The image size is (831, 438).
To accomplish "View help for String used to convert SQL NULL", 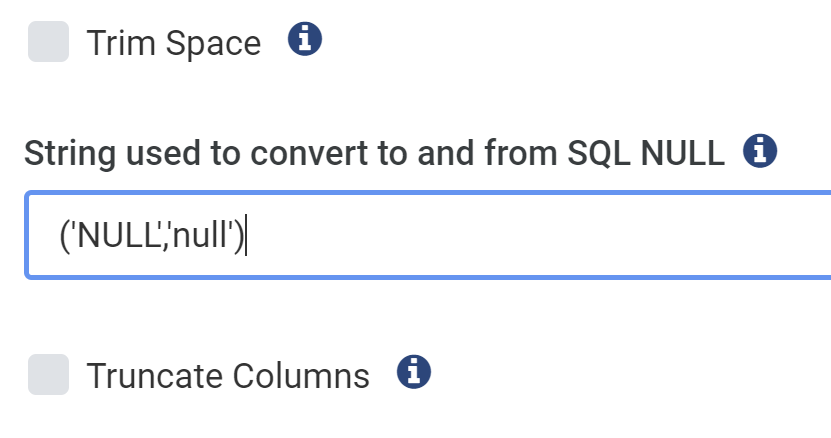I will pos(760,151).
